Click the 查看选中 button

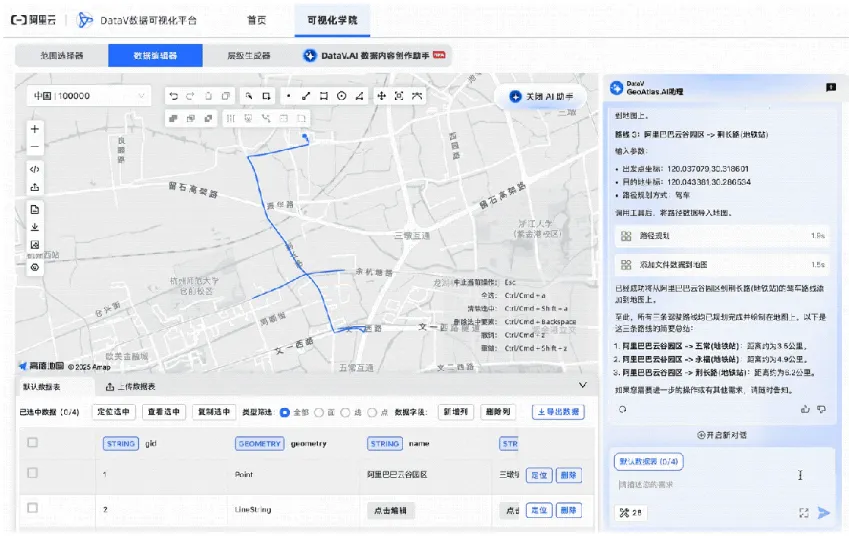[x=164, y=411]
